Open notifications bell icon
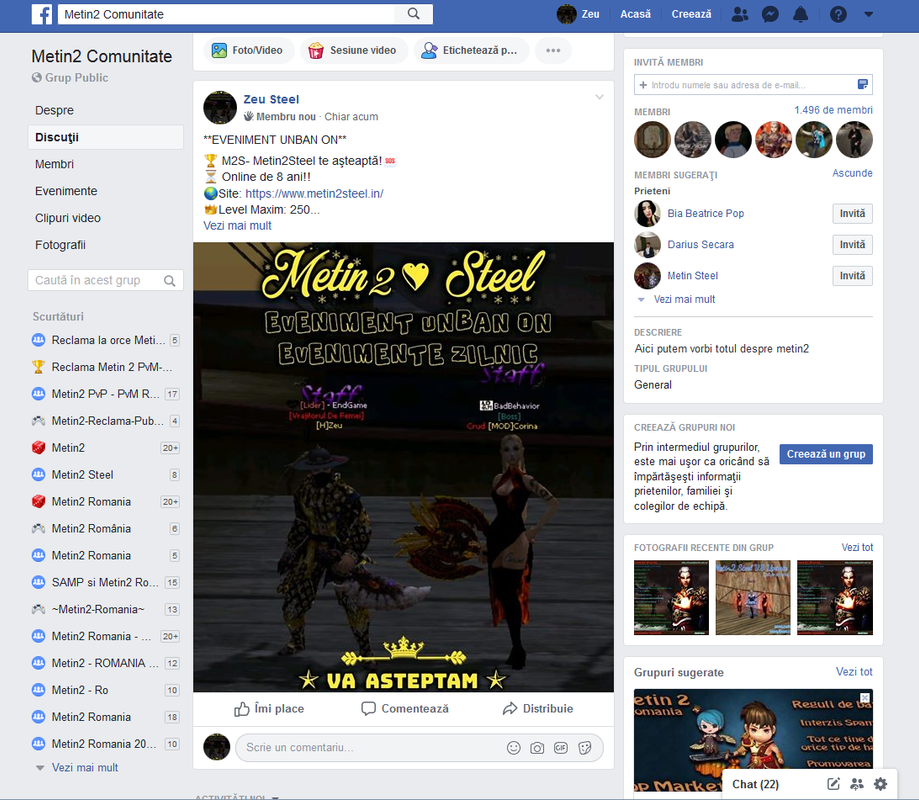The image size is (919, 800). [801, 14]
